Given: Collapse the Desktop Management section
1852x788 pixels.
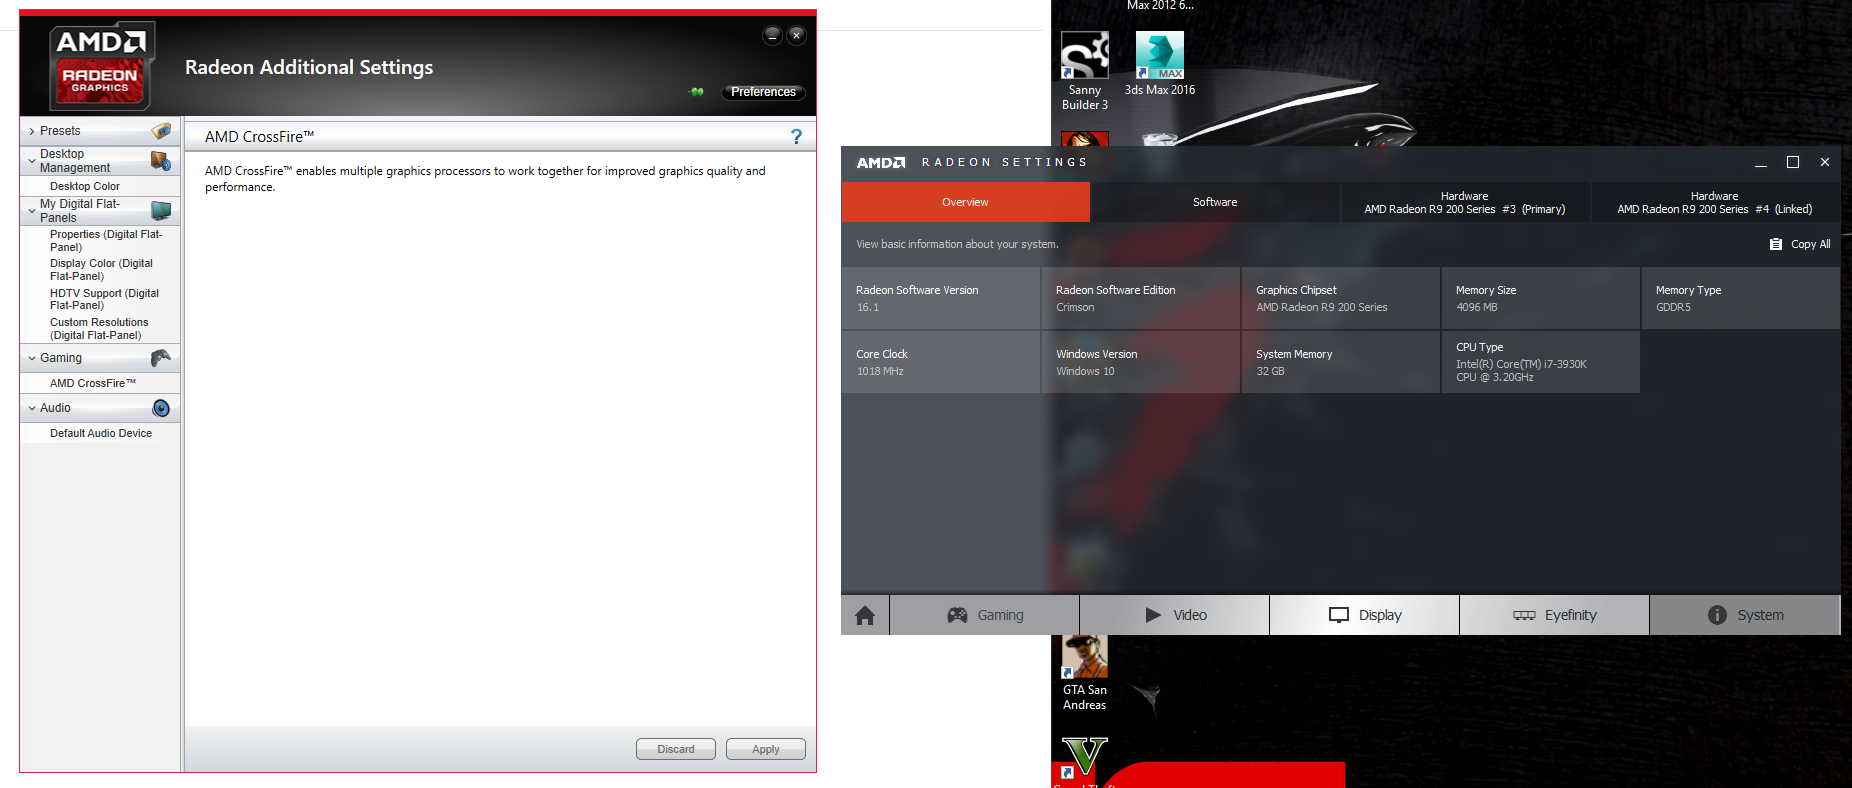Looking at the screenshot, I should [32, 160].
